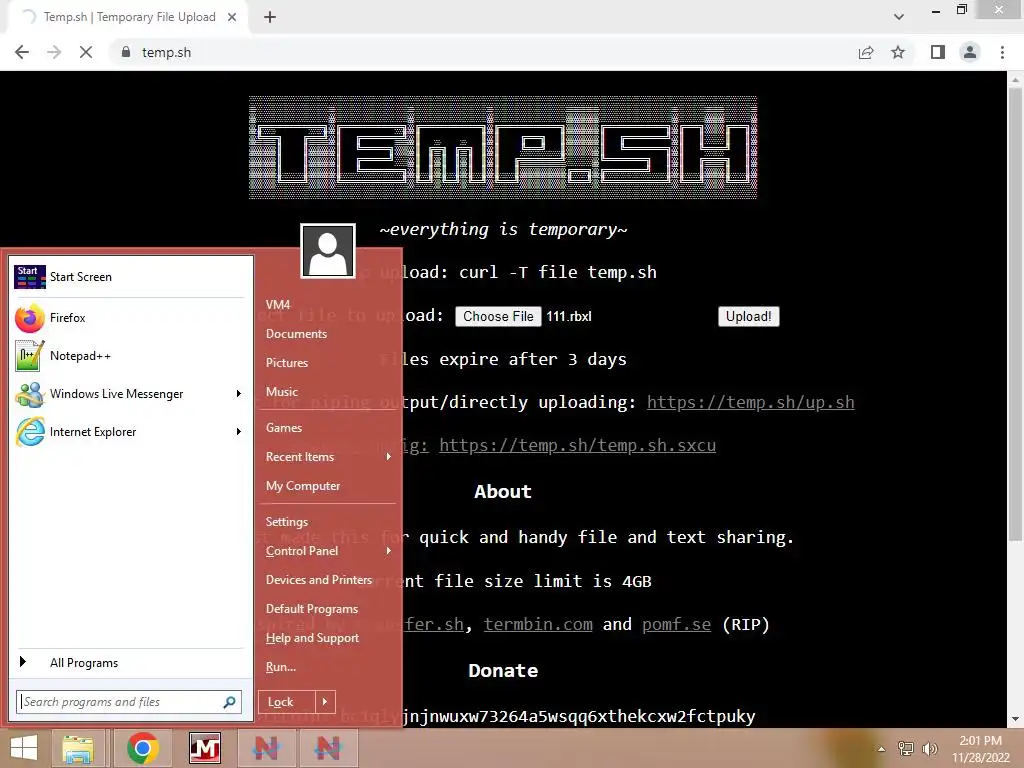Click the taskbar clock and date
Image resolution: width=1024 pixels, height=768 pixels.
tap(980, 749)
